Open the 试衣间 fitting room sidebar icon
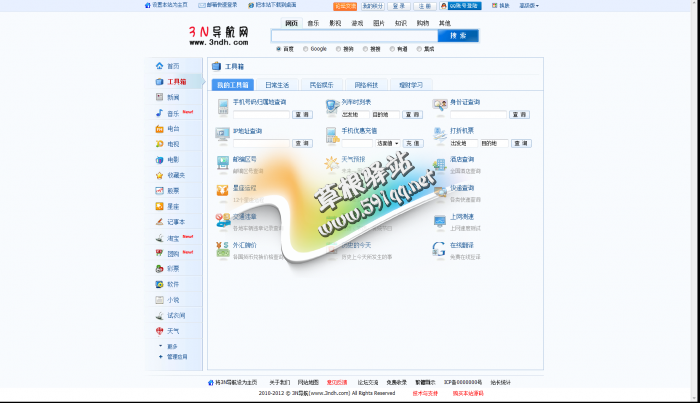Viewport: 700px width, 403px height. click(x=159, y=316)
